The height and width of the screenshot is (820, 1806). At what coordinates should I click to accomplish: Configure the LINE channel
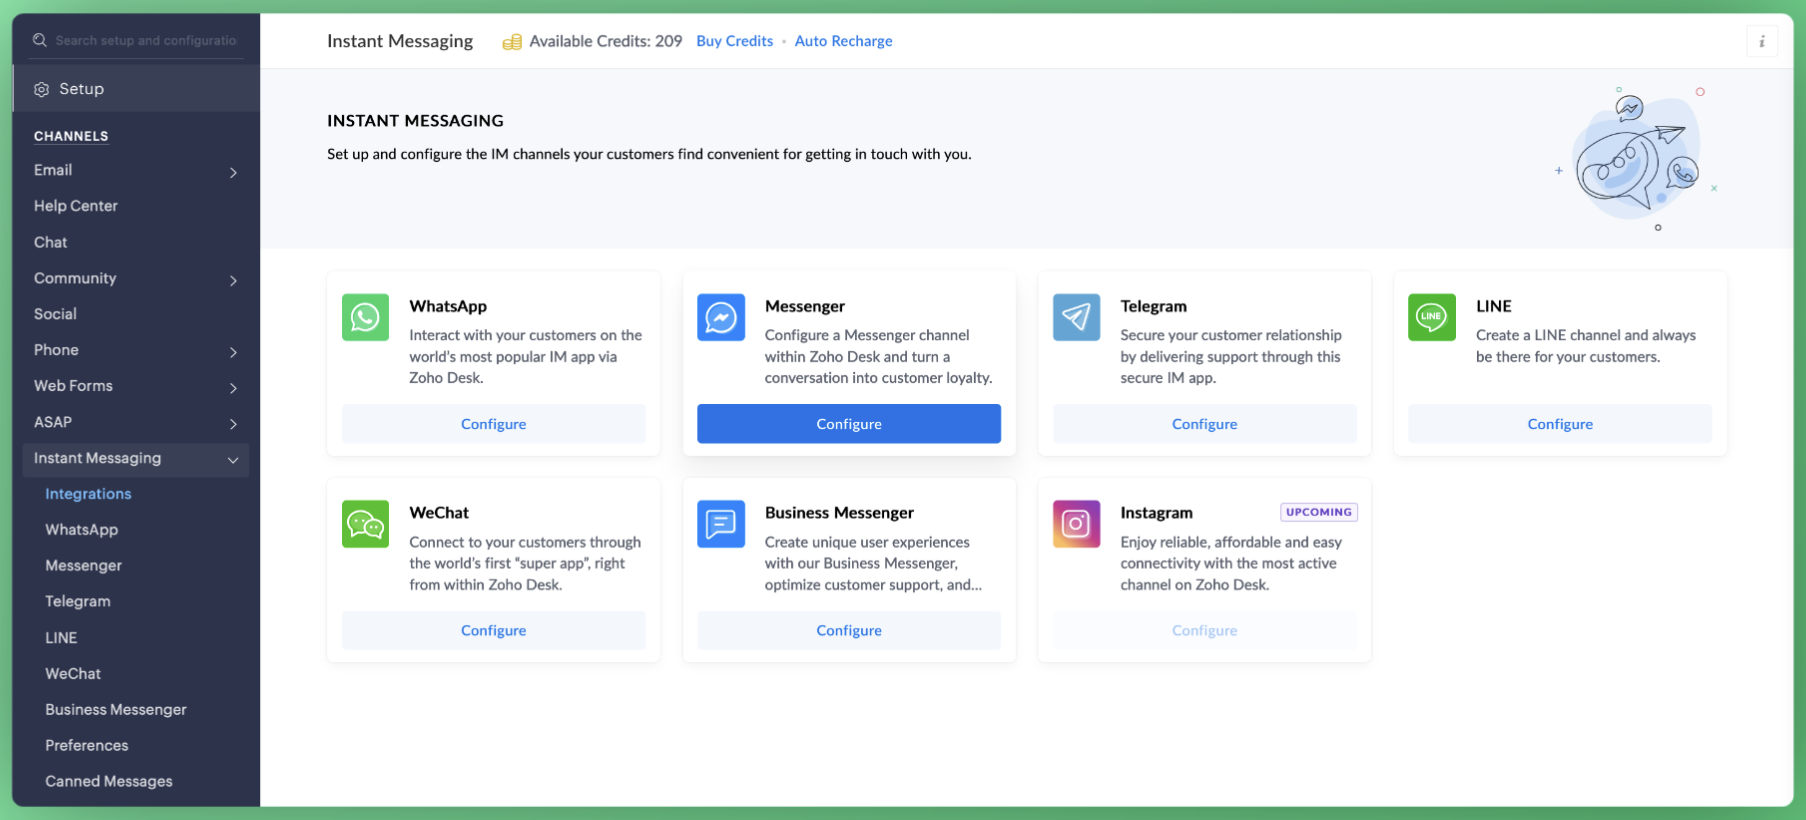(1560, 424)
